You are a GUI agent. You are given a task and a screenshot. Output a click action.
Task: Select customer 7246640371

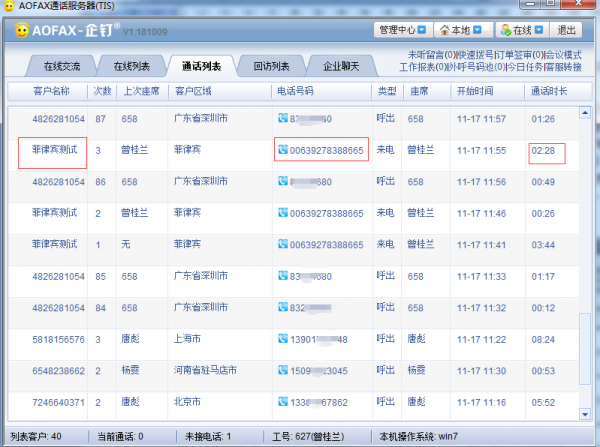58,403
